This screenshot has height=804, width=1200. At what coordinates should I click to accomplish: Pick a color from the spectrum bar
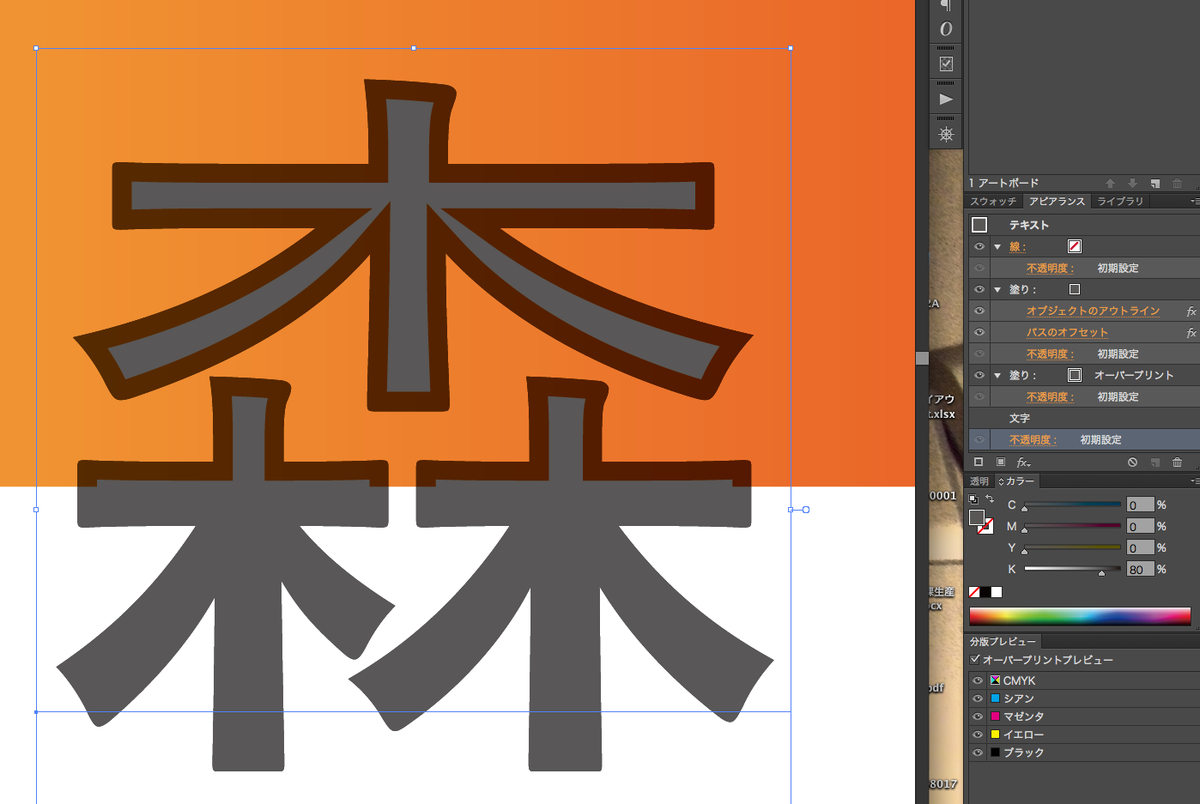click(1080, 615)
